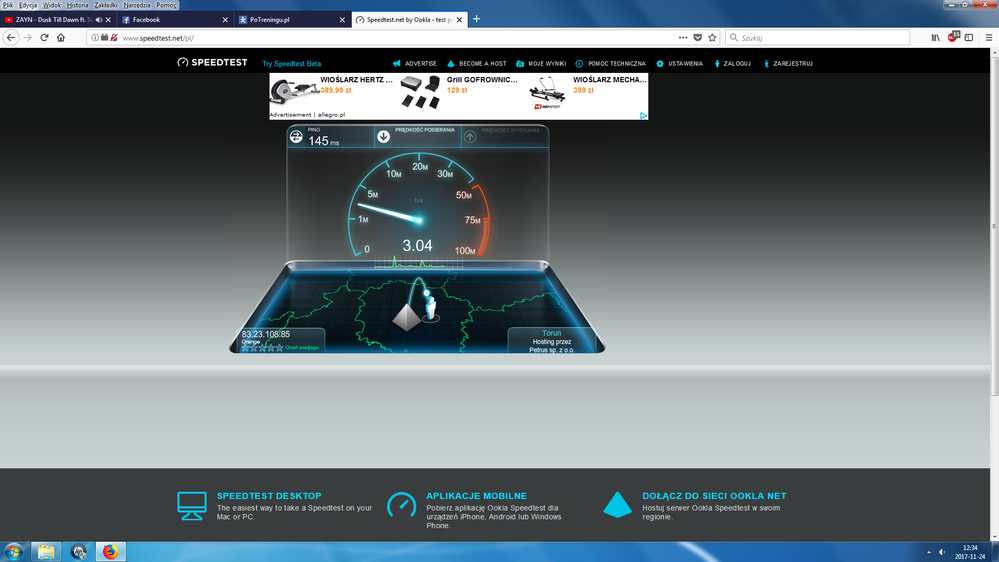Click the Adblock extension icon

(x=953, y=37)
